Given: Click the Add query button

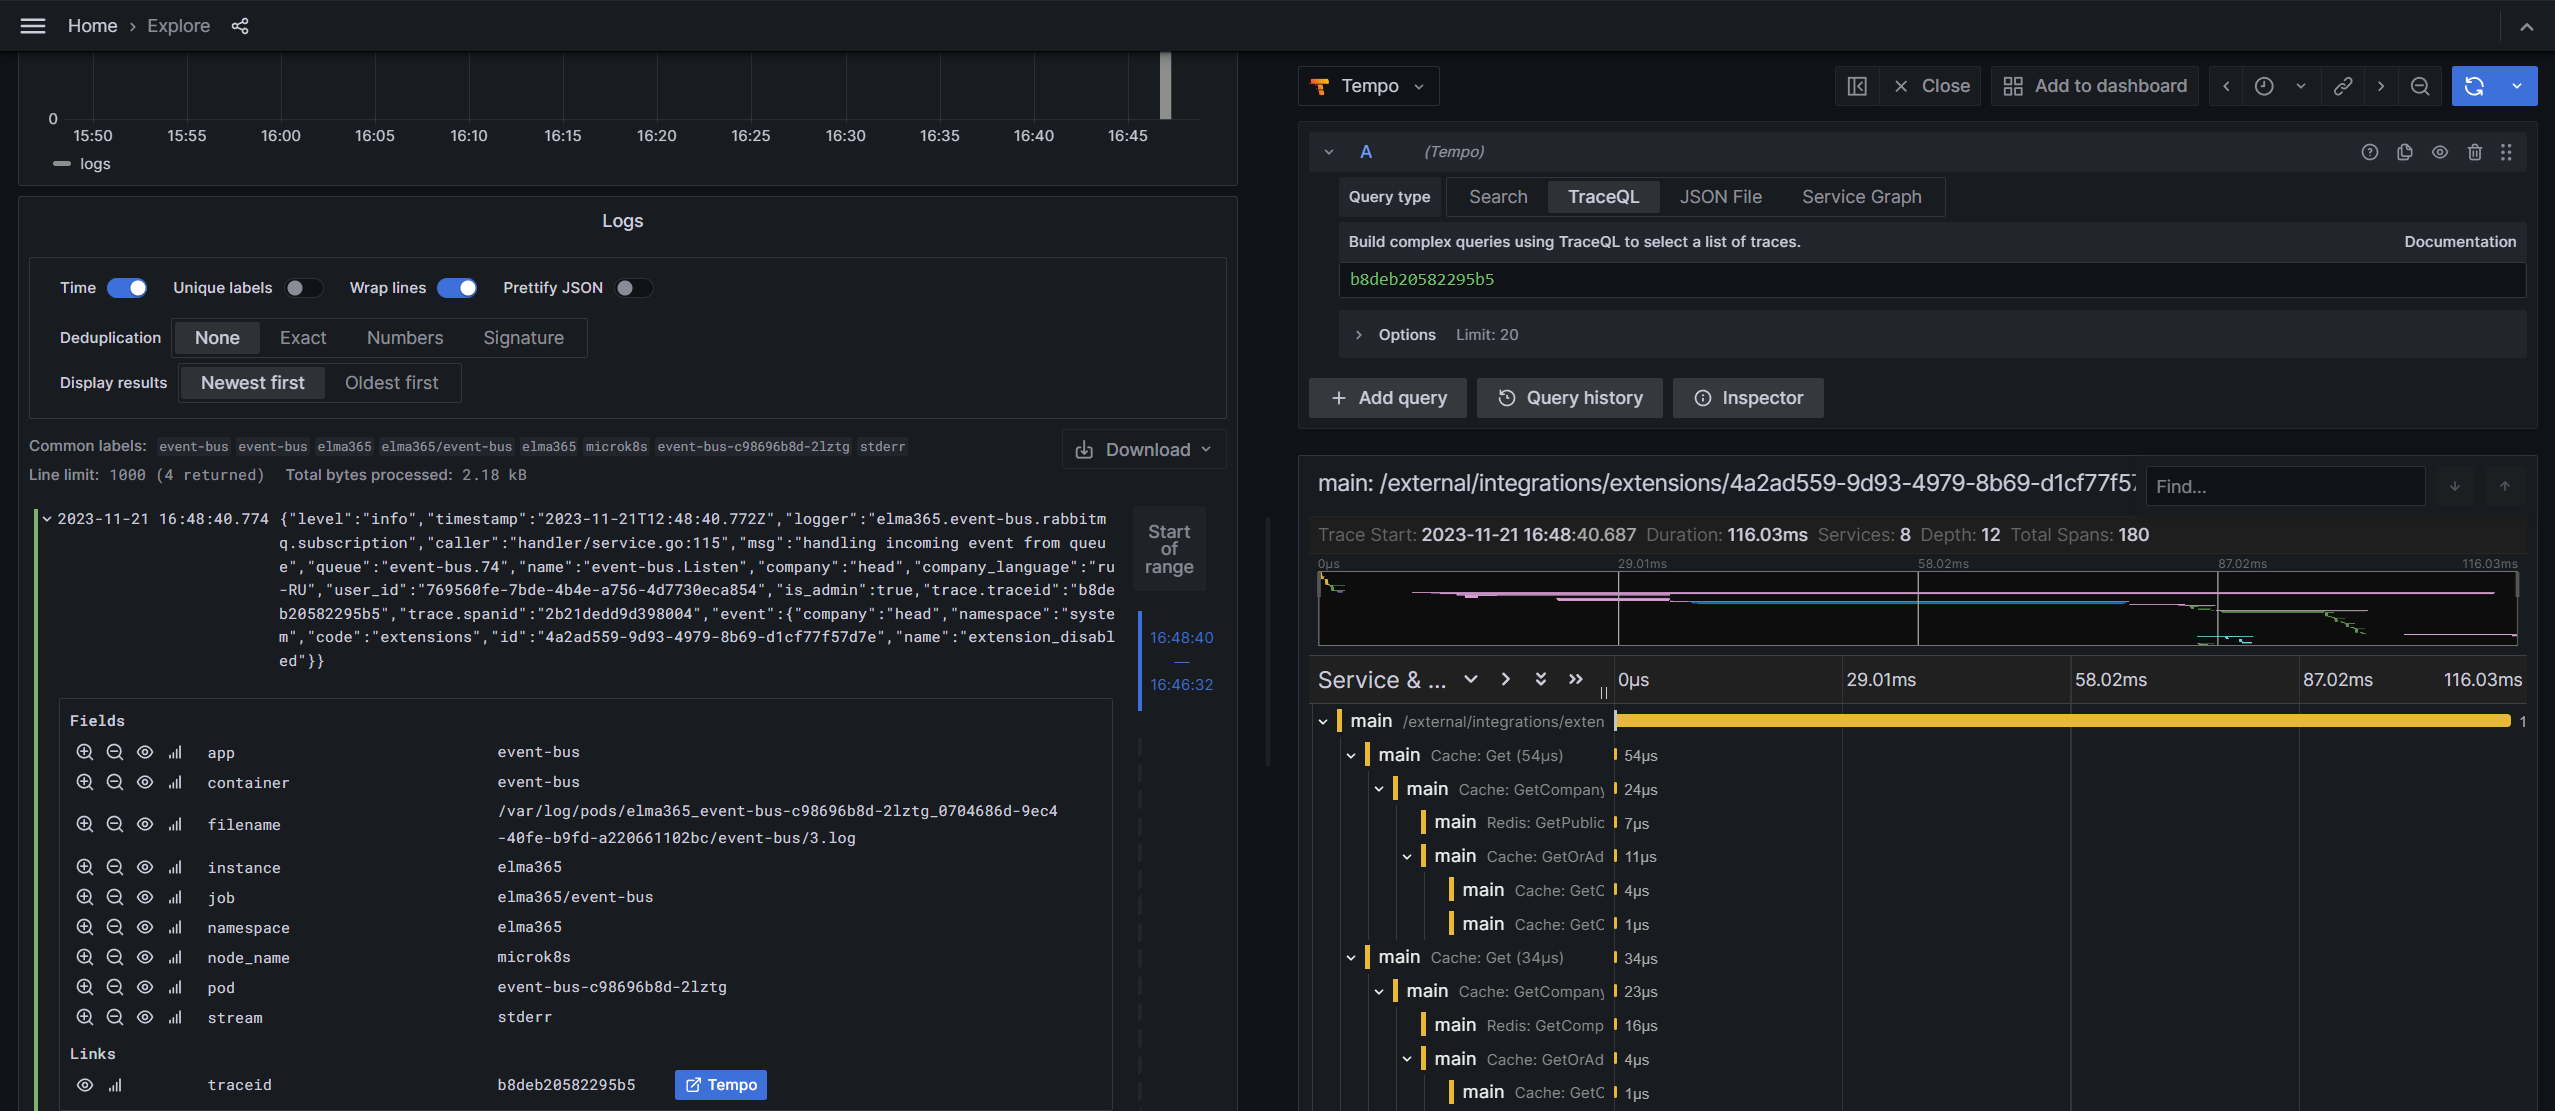Looking at the screenshot, I should pos(1387,397).
